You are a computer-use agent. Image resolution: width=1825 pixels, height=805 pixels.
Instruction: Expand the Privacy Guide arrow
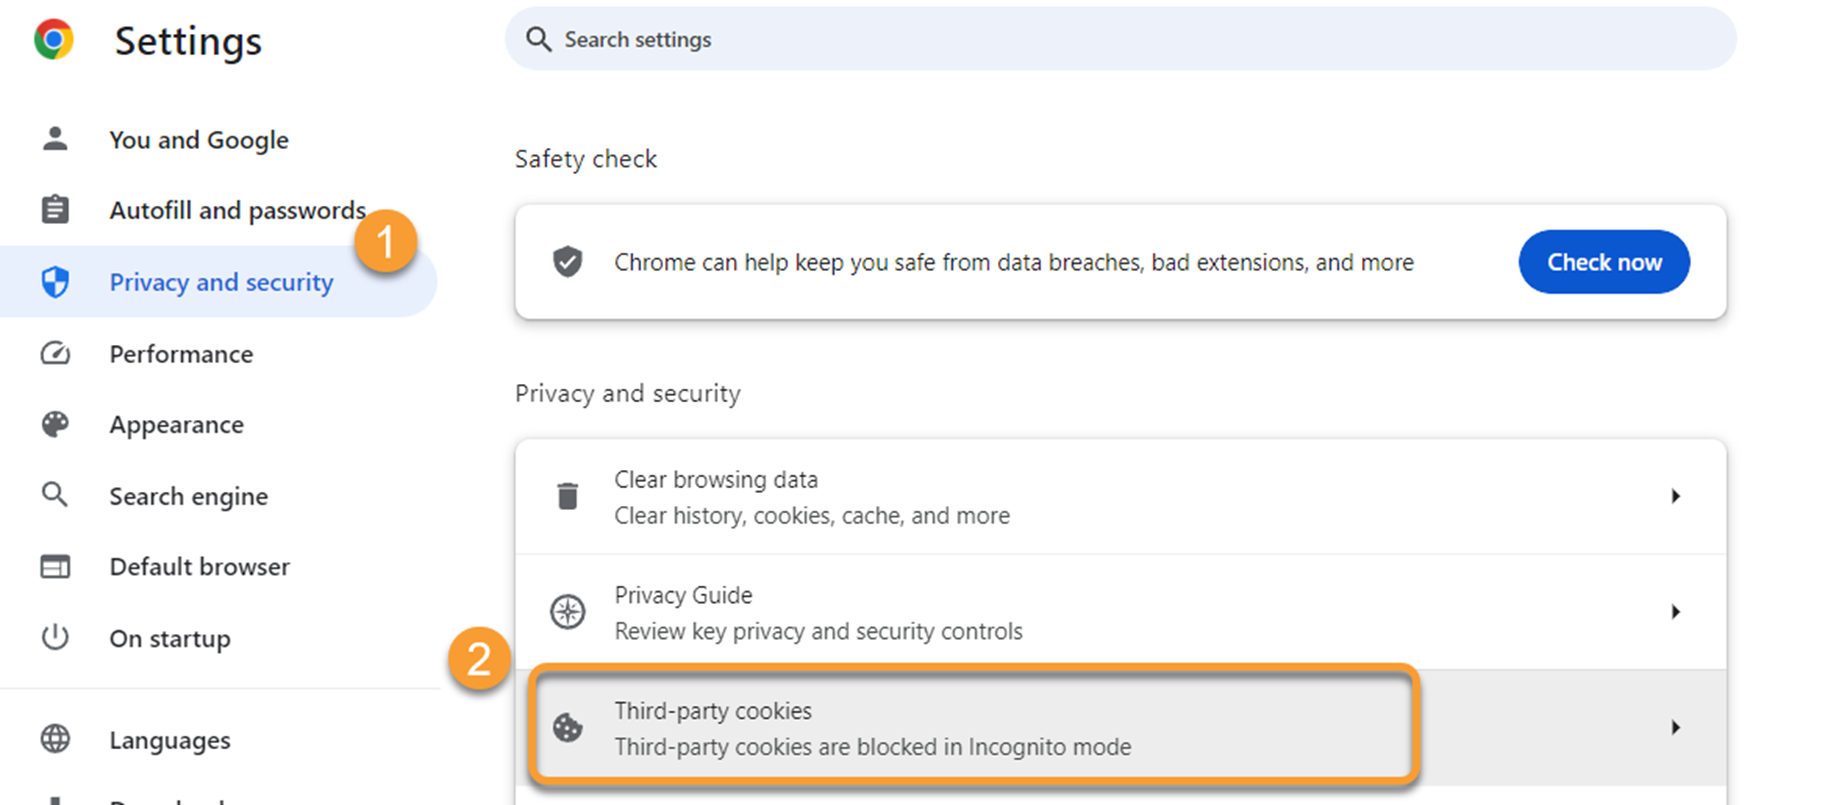(1675, 611)
